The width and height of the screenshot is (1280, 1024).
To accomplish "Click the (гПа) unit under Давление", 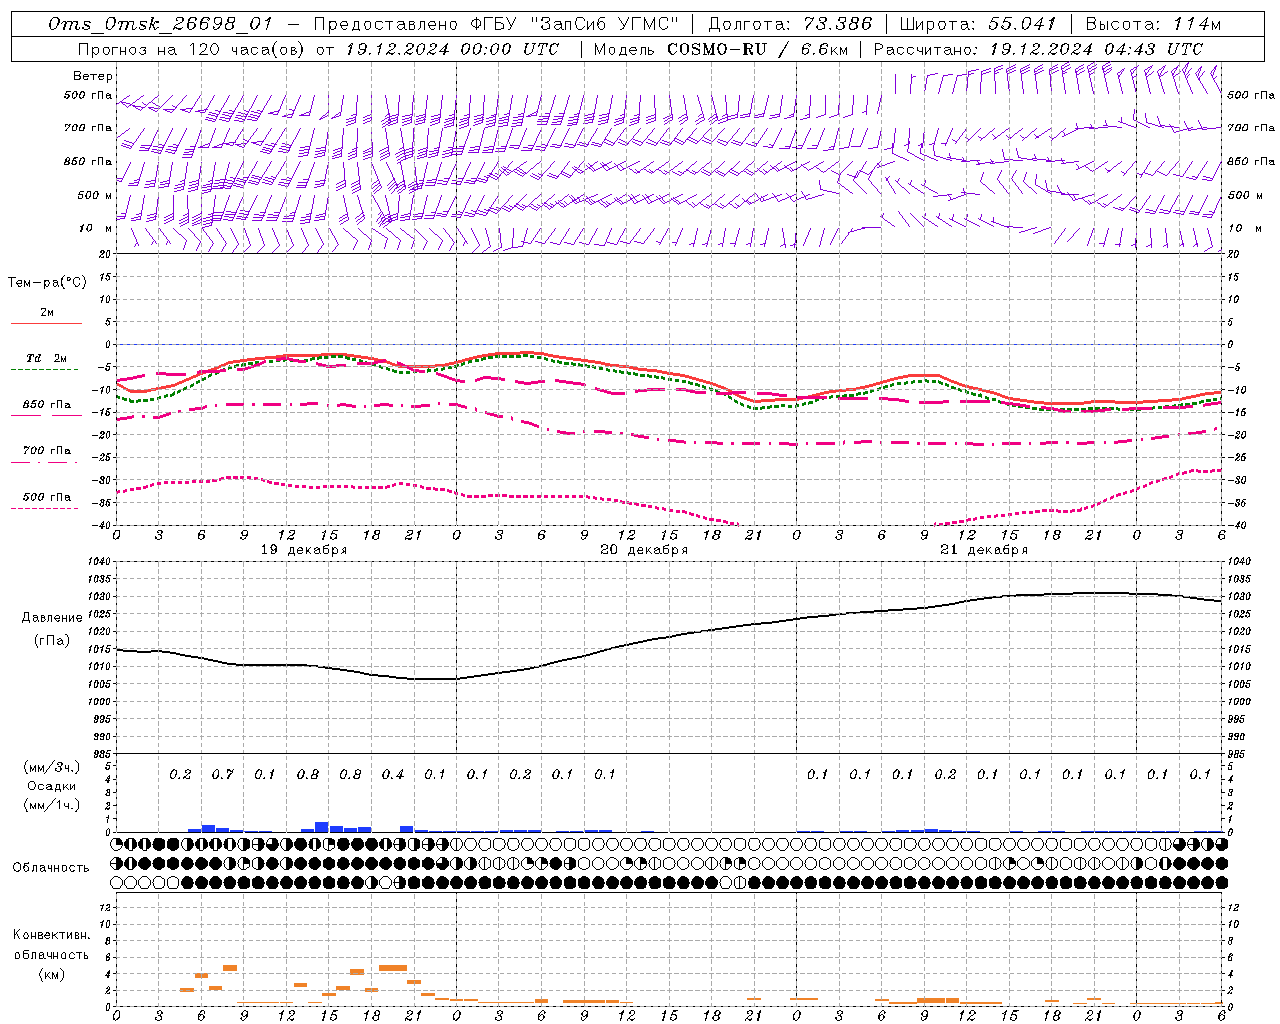I will click(x=51, y=641).
